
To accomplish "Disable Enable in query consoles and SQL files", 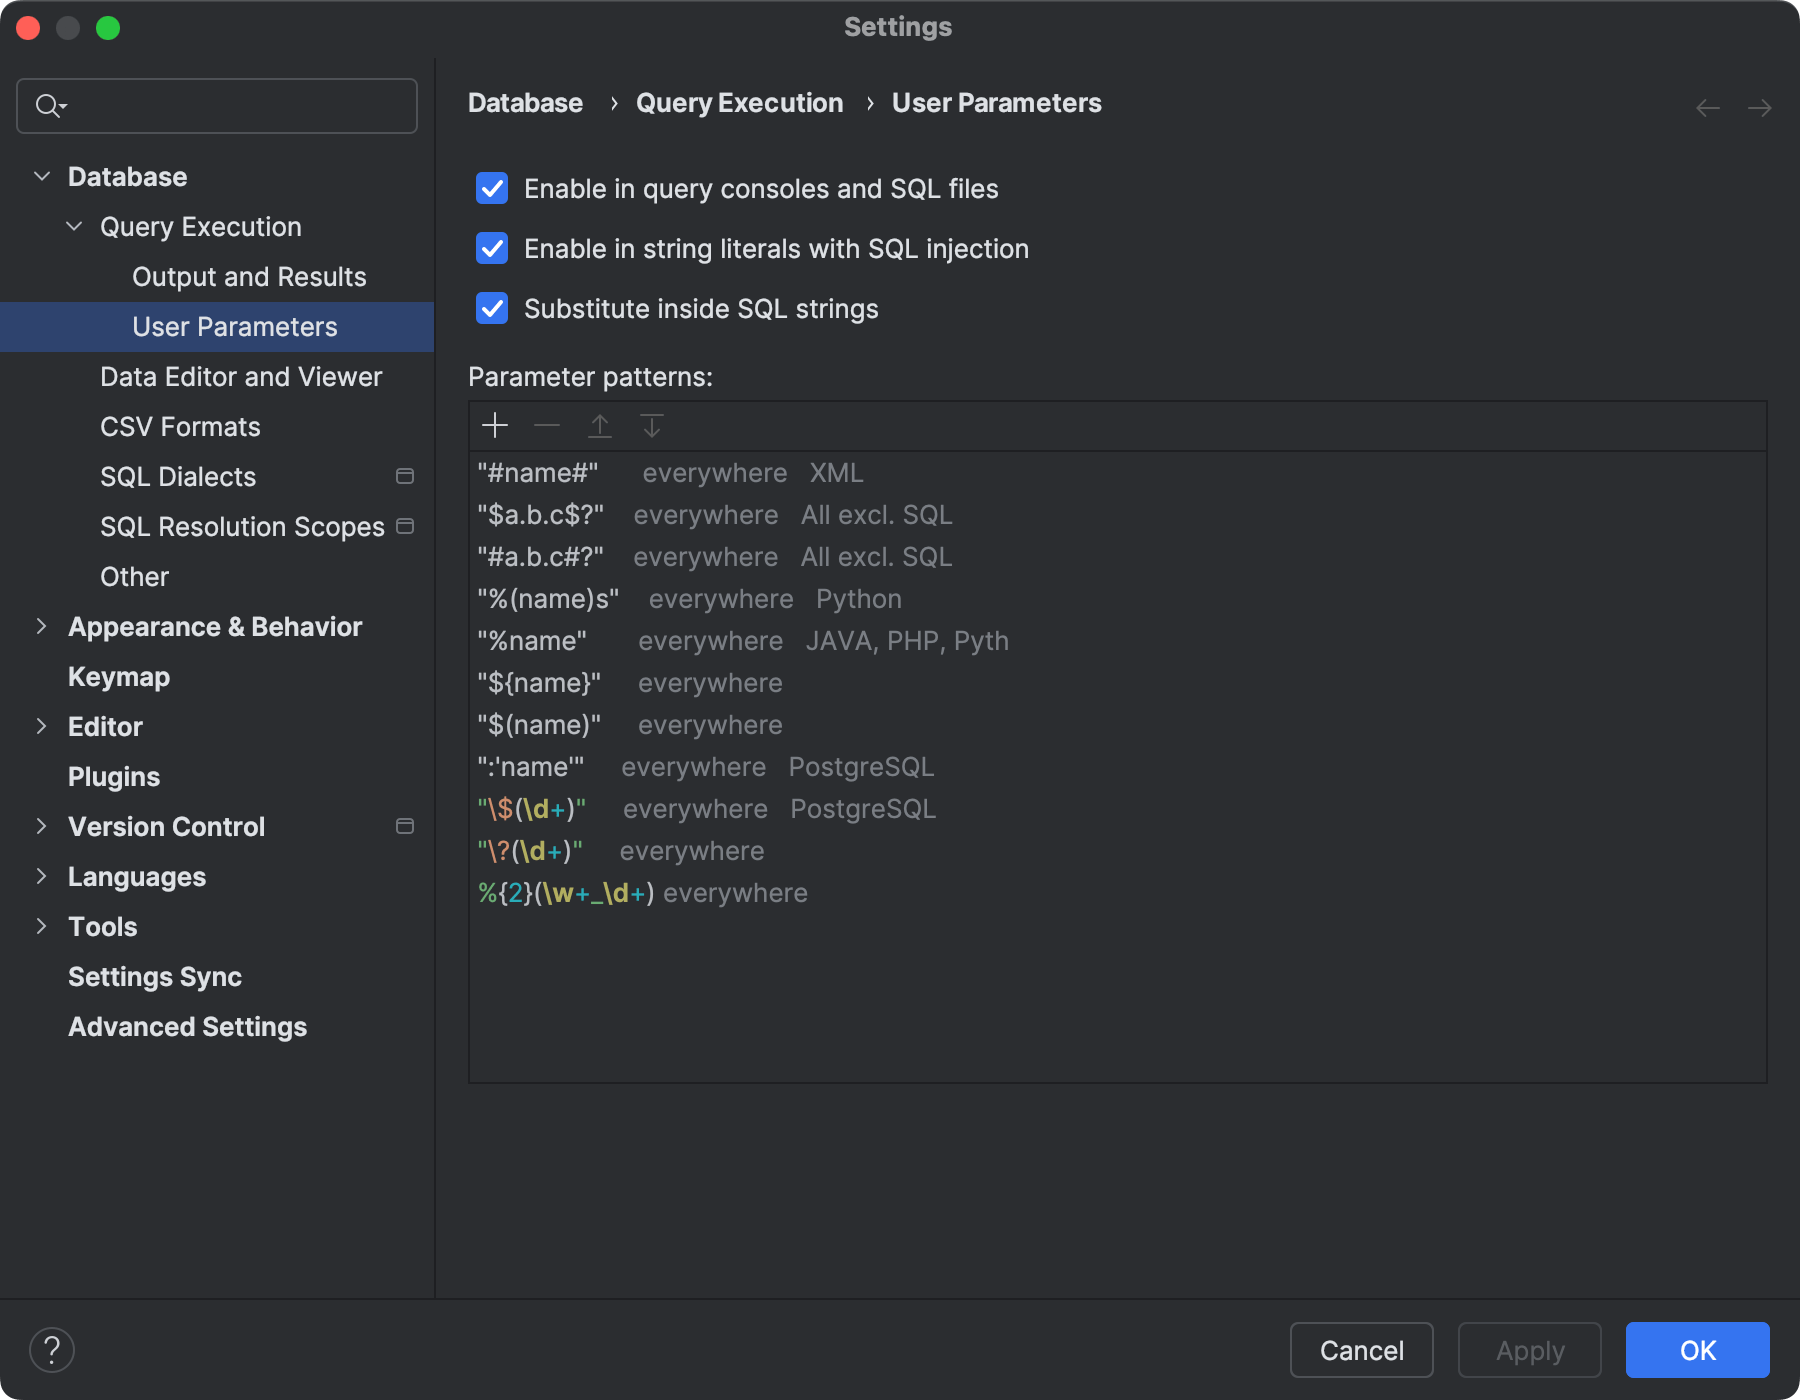I will (x=491, y=188).
